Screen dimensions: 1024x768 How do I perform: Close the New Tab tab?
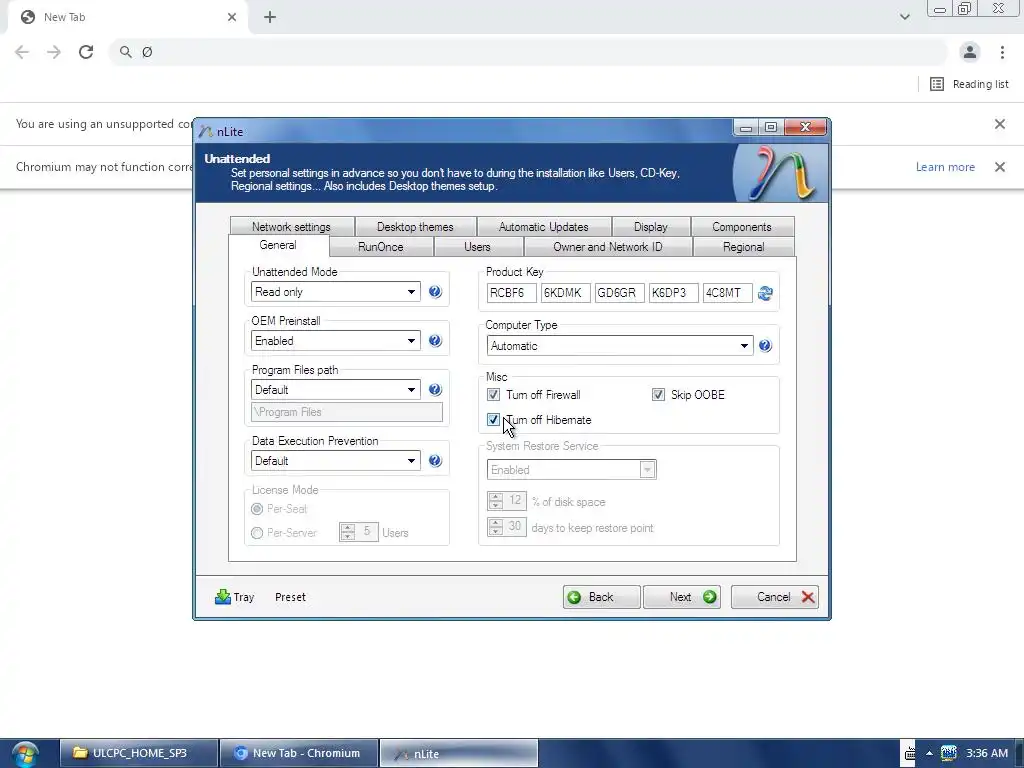click(x=232, y=17)
